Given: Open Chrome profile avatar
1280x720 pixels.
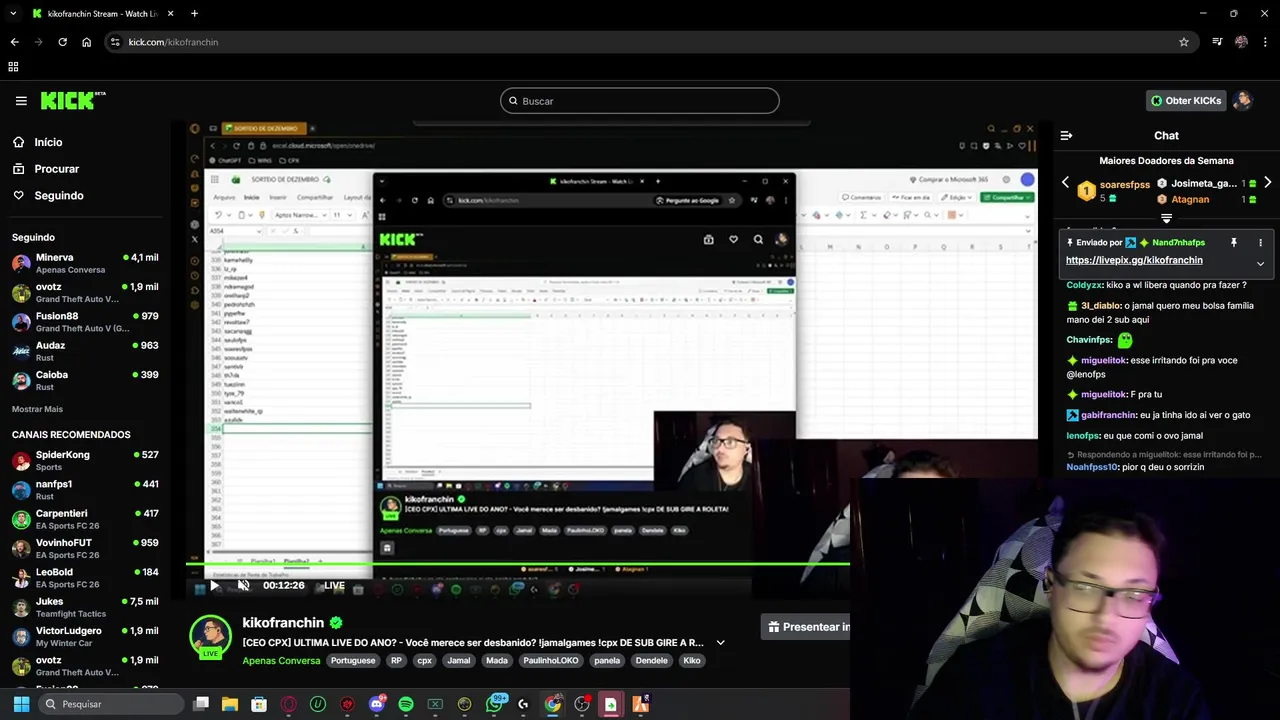Looking at the screenshot, I should 1241,42.
